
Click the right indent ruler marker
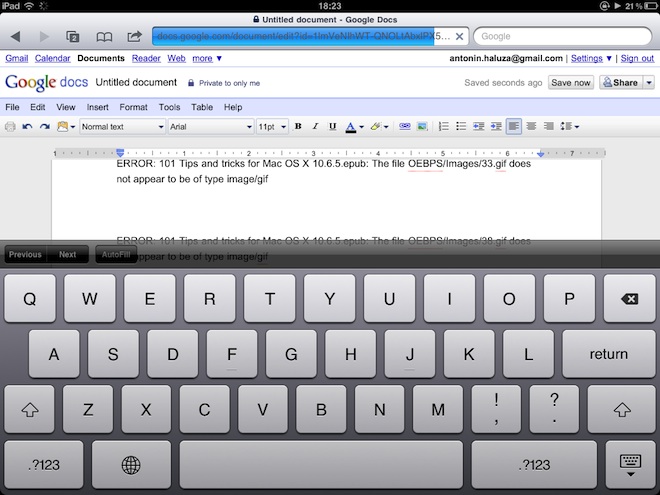point(540,154)
